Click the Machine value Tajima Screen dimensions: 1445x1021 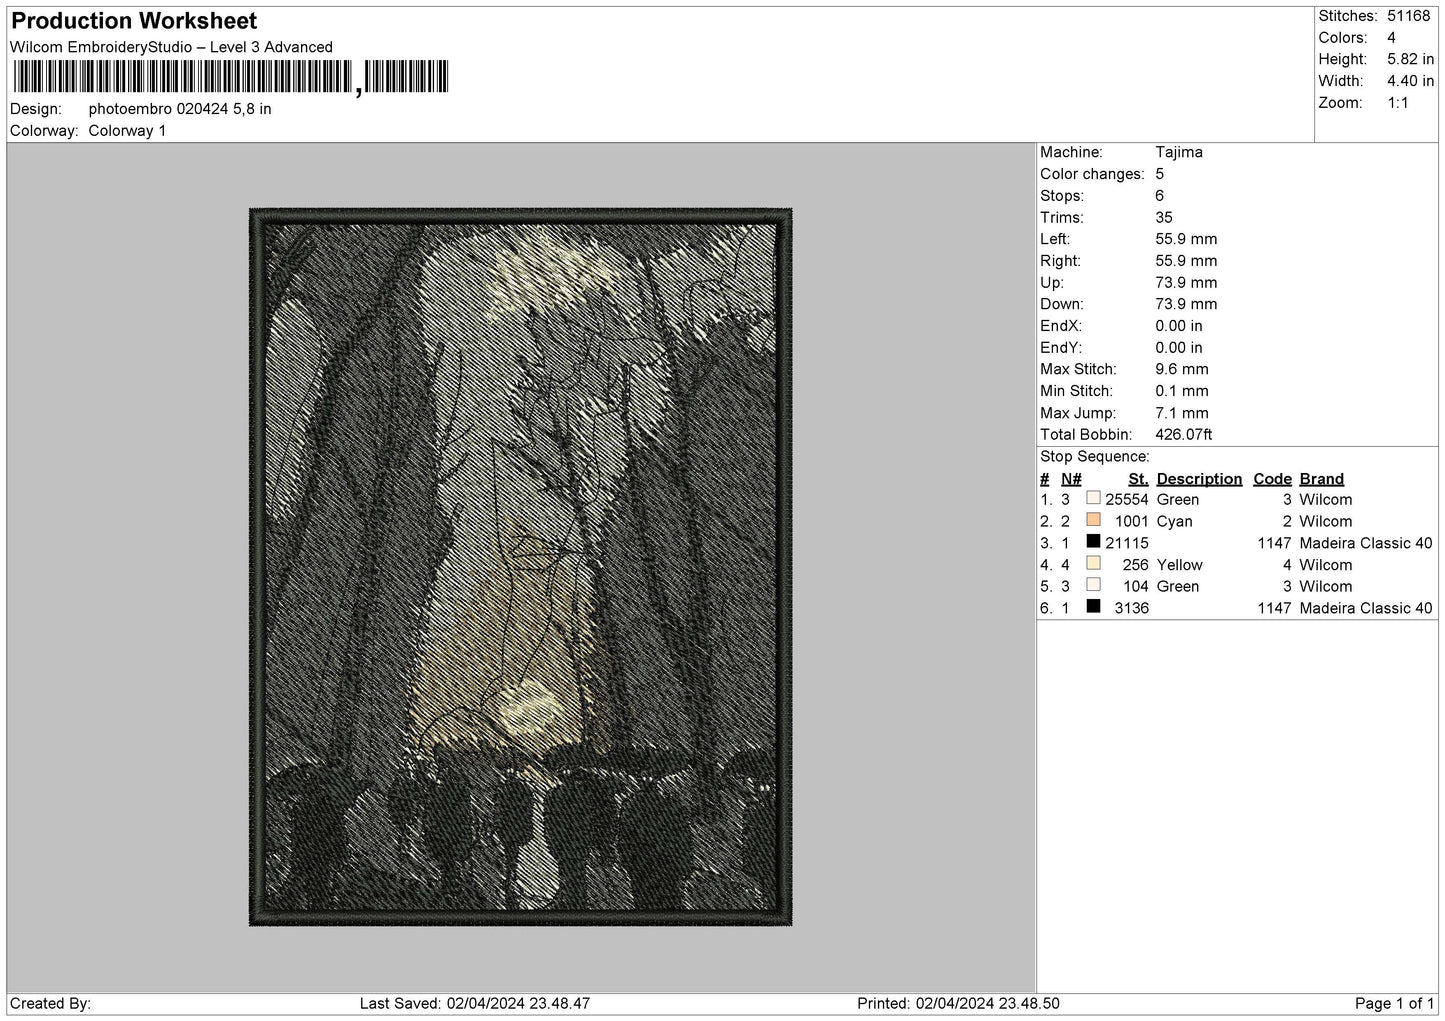[x=1179, y=152]
